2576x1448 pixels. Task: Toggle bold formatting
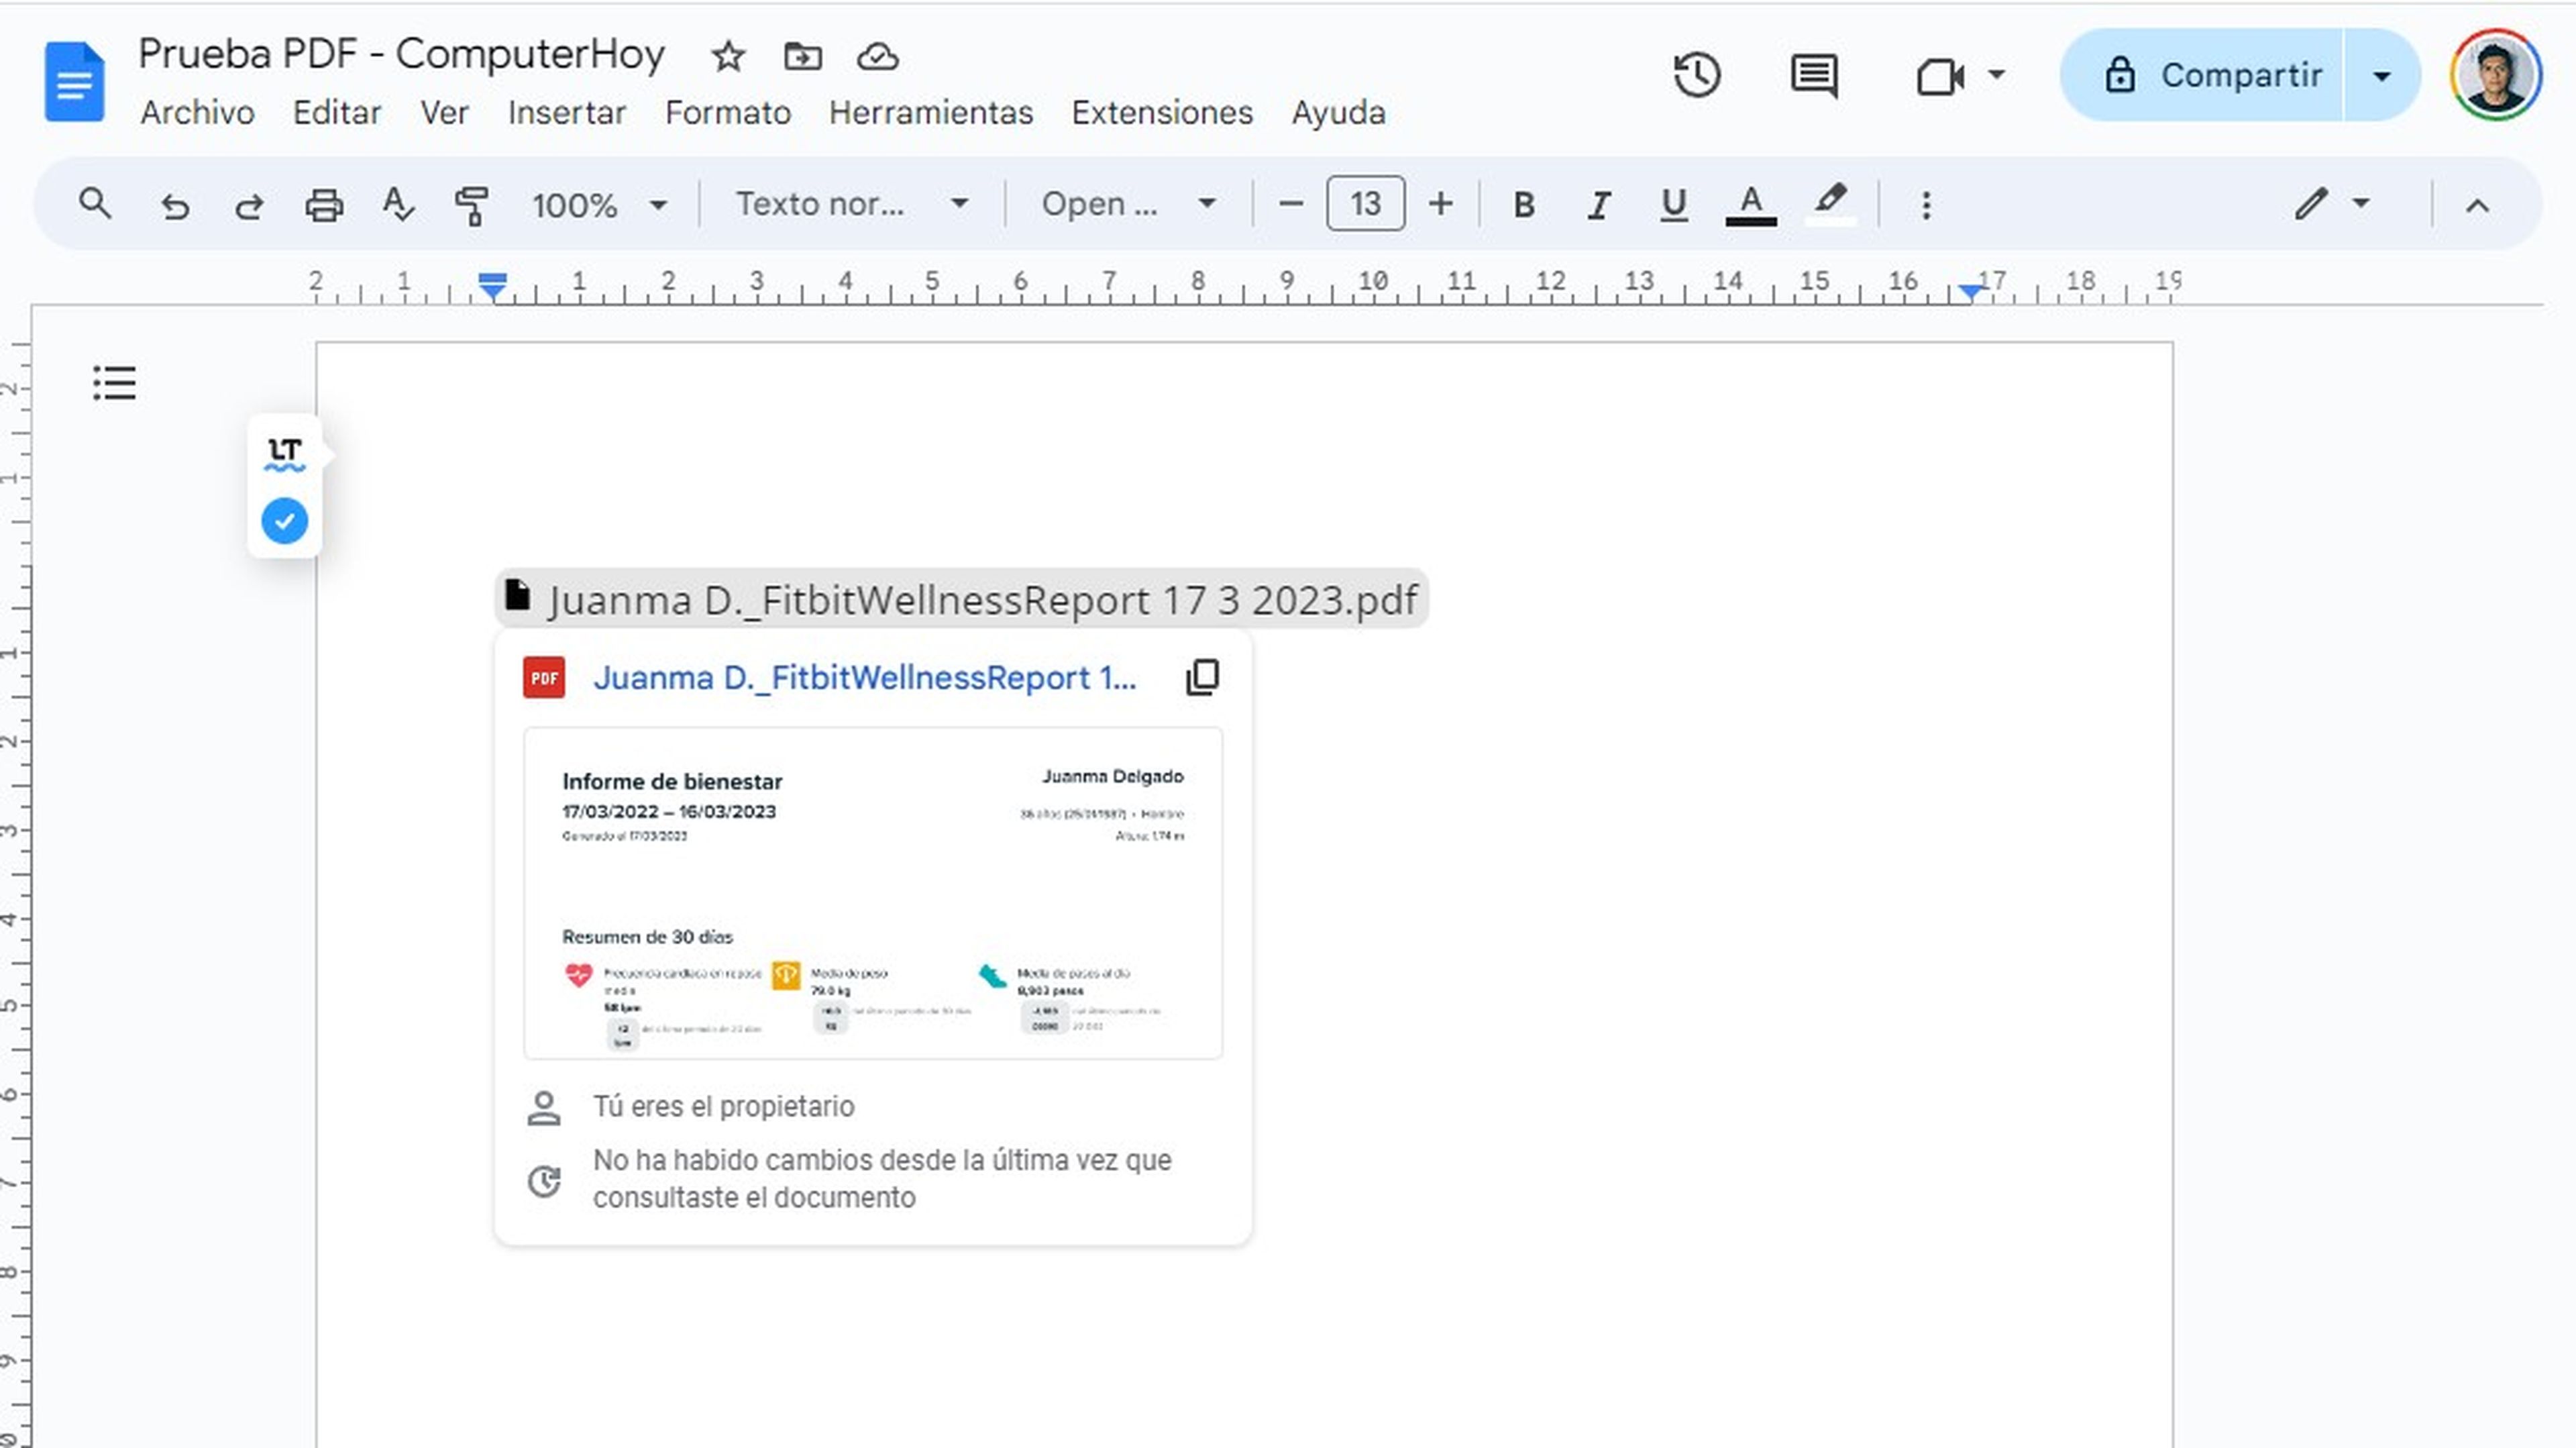[1523, 205]
